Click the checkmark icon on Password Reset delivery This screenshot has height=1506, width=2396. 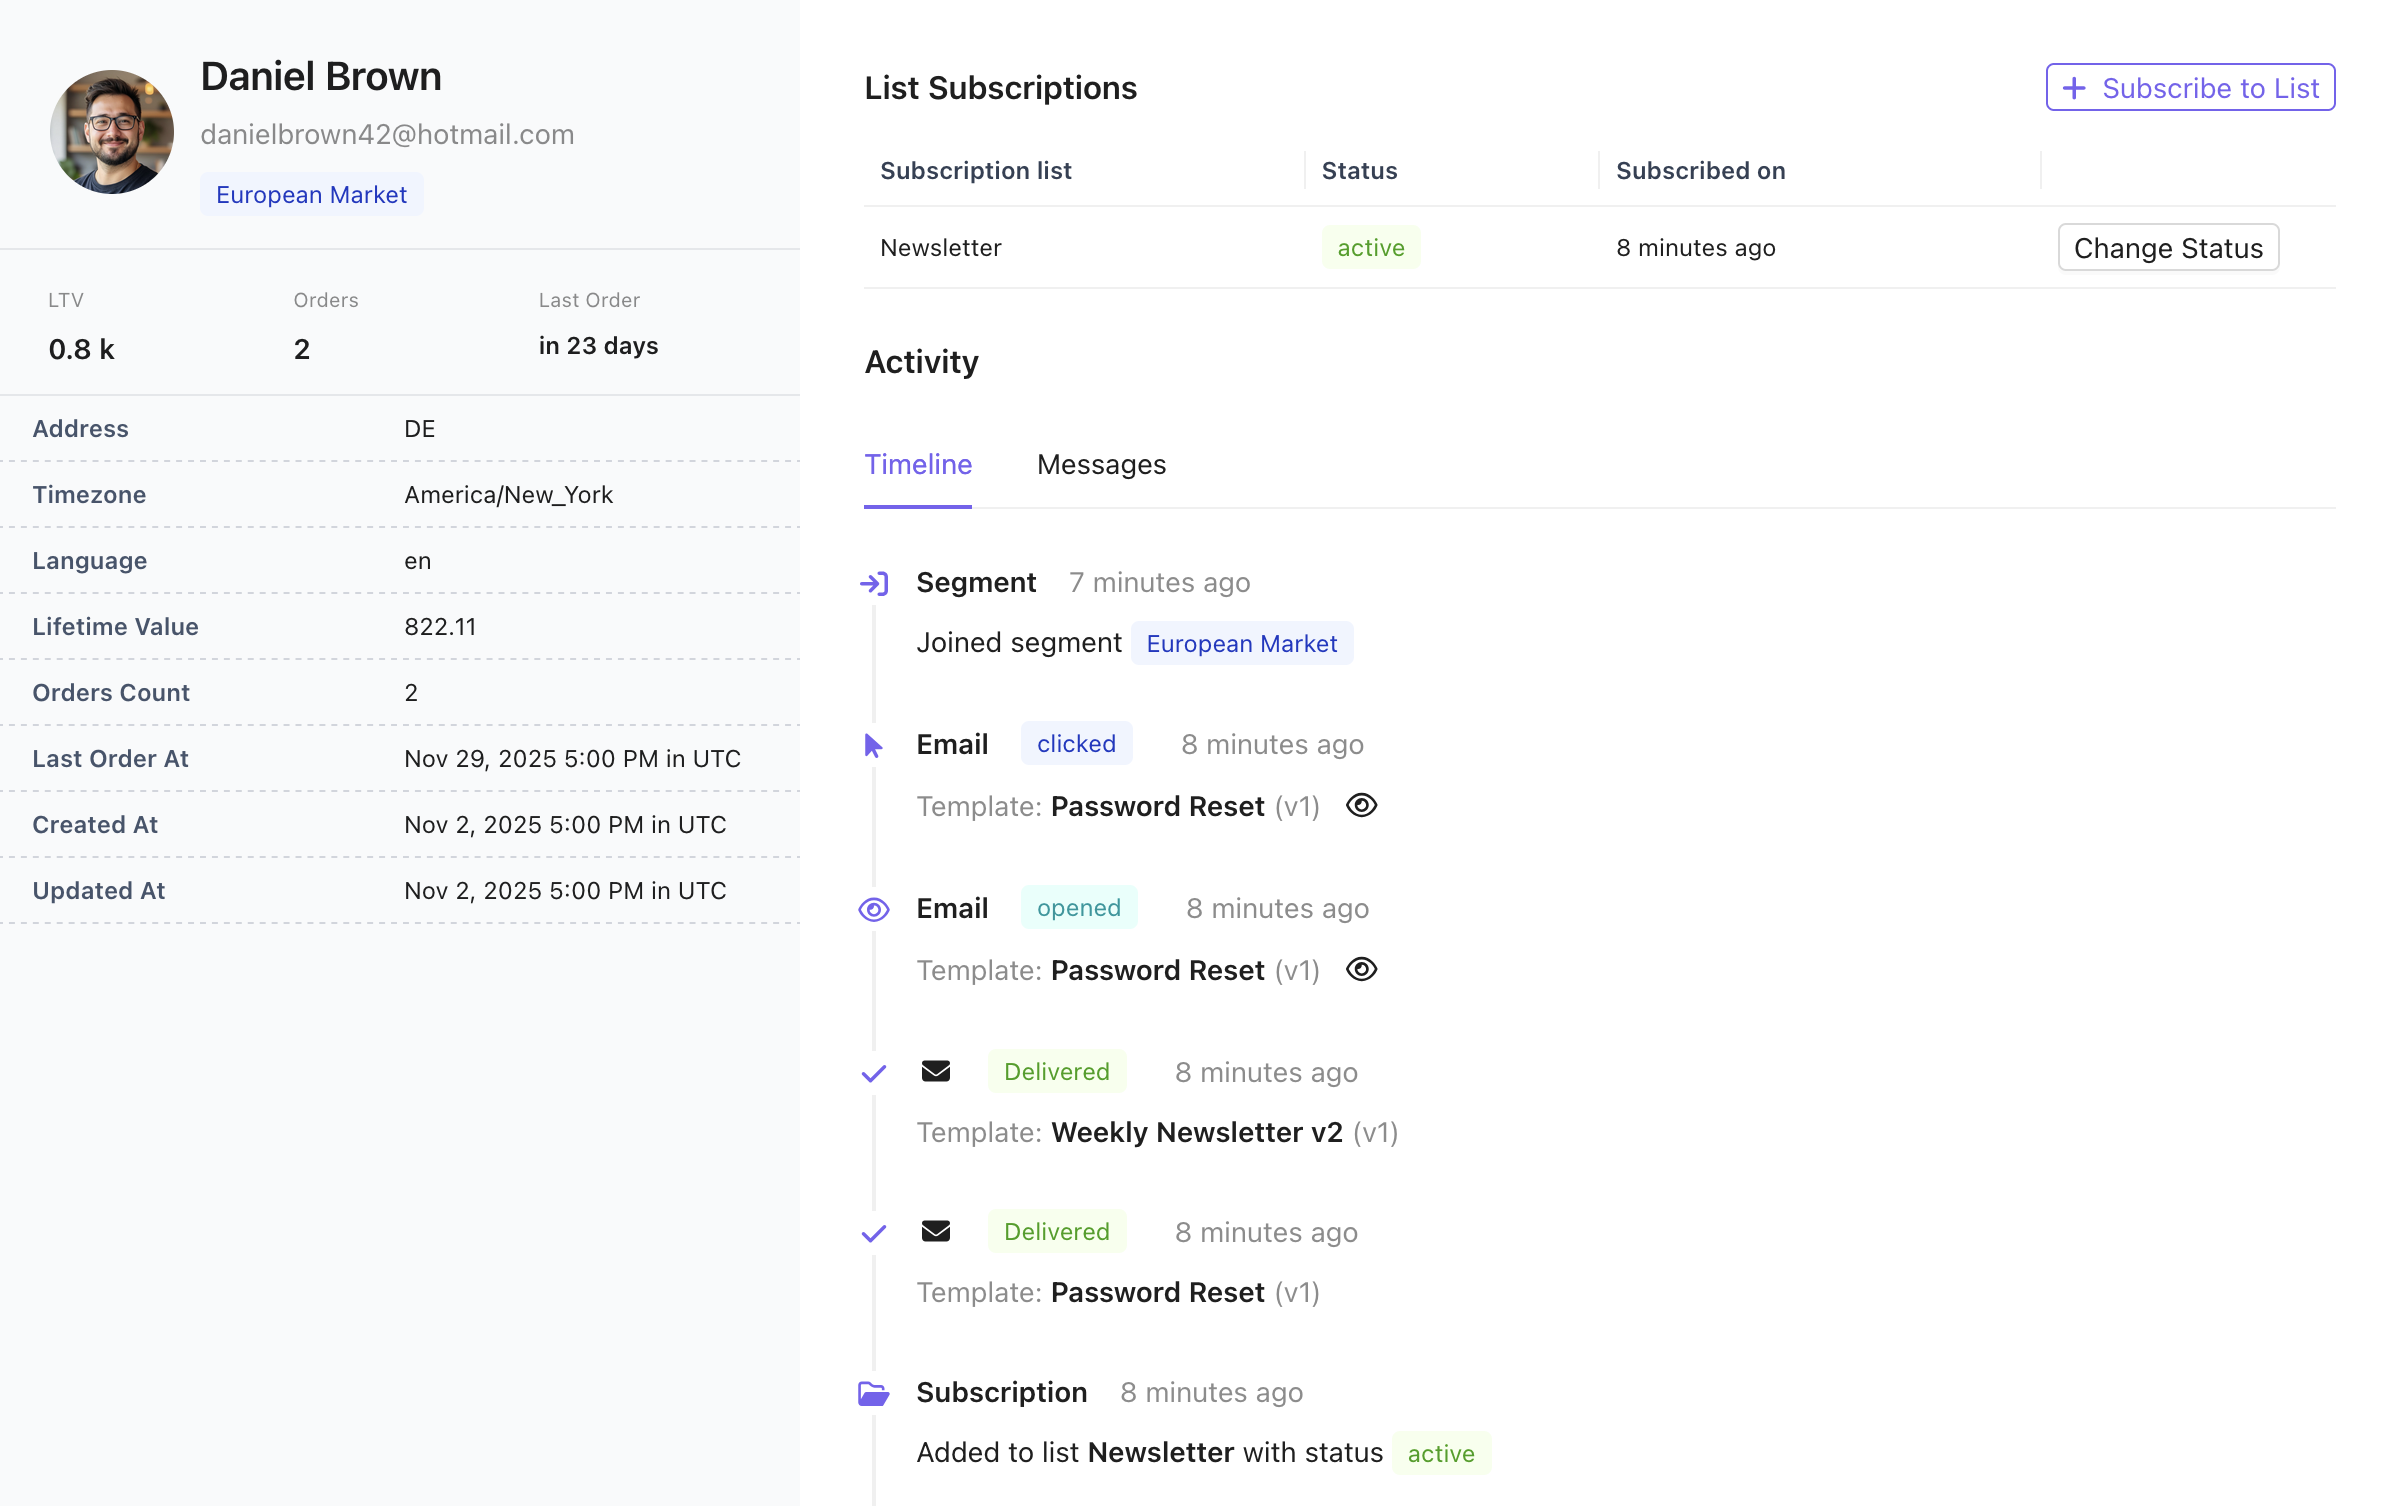(x=873, y=1232)
